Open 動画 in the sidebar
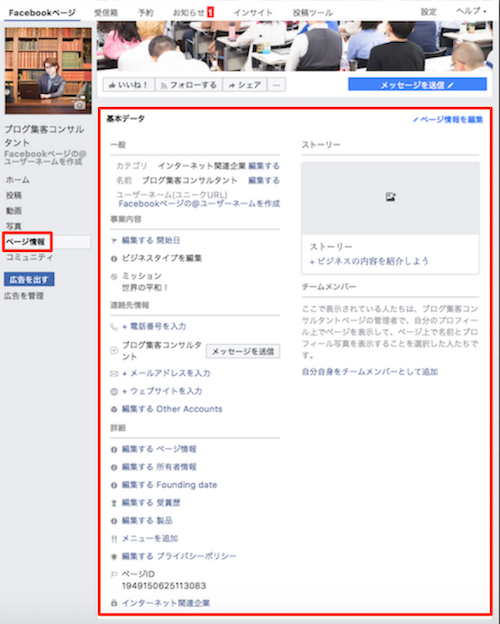 pyautogui.click(x=14, y=211)
